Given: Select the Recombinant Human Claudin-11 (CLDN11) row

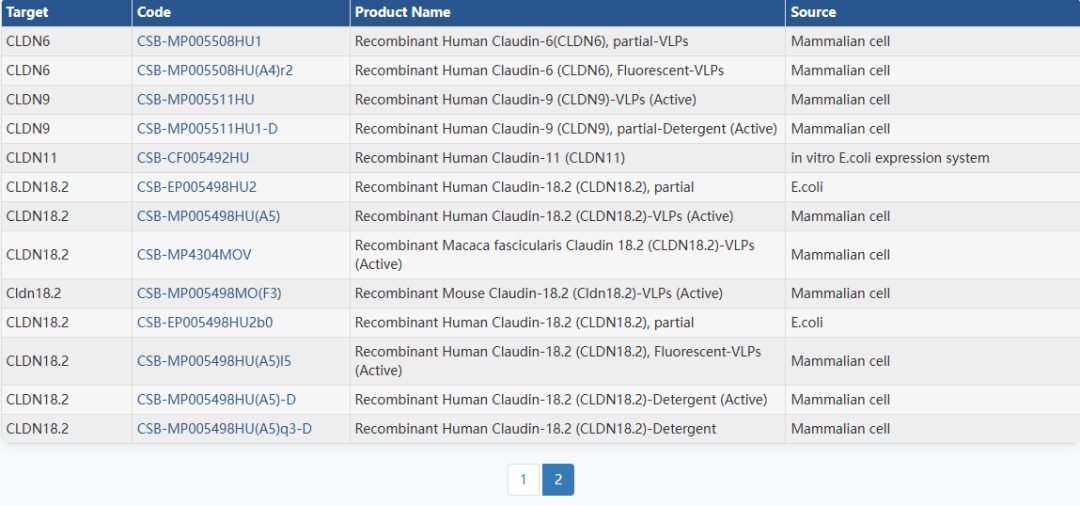Looking at the screenshot, I should (x=490, y=158).
